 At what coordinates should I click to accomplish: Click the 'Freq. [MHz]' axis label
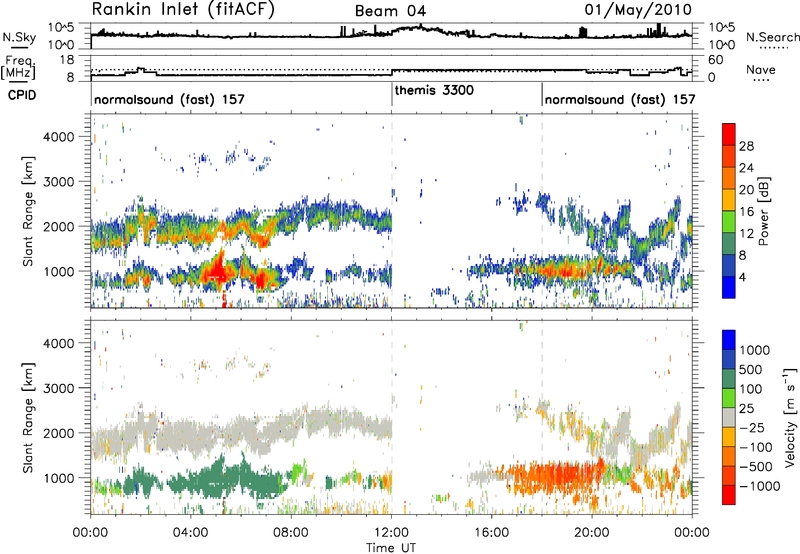(x=18, y=68)
